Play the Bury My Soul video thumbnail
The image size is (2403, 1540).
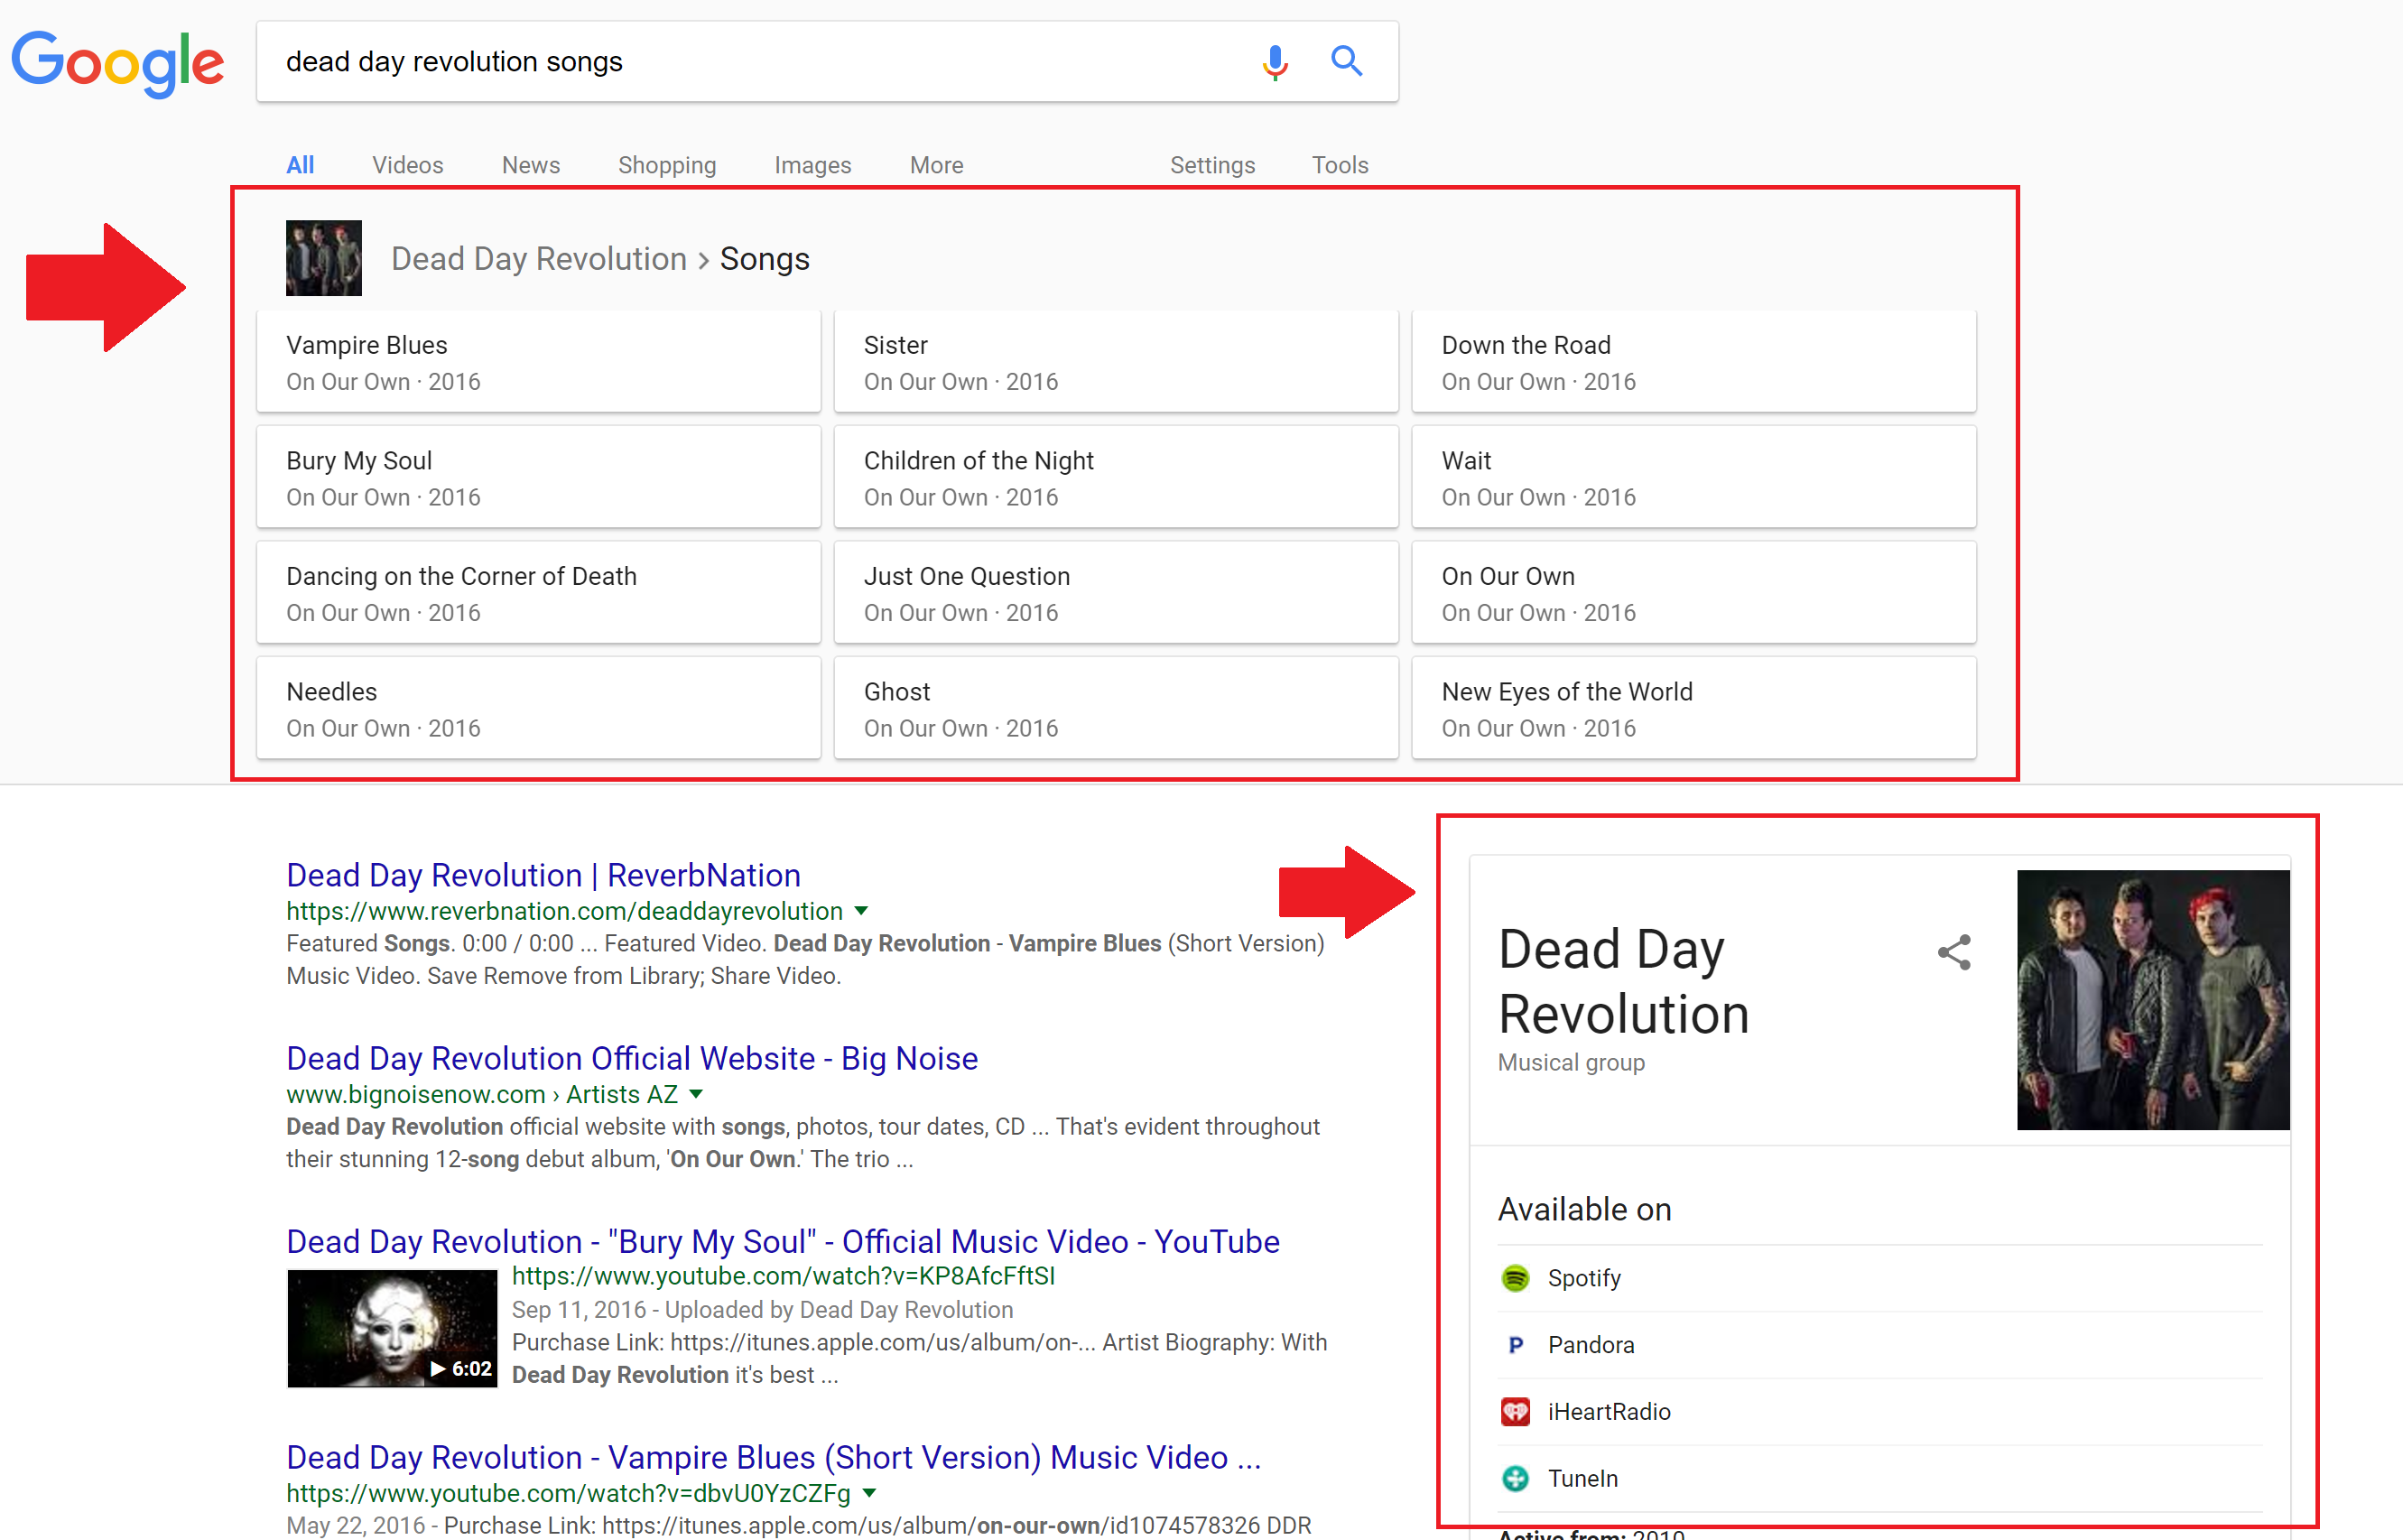click(x=392, y=1328)
